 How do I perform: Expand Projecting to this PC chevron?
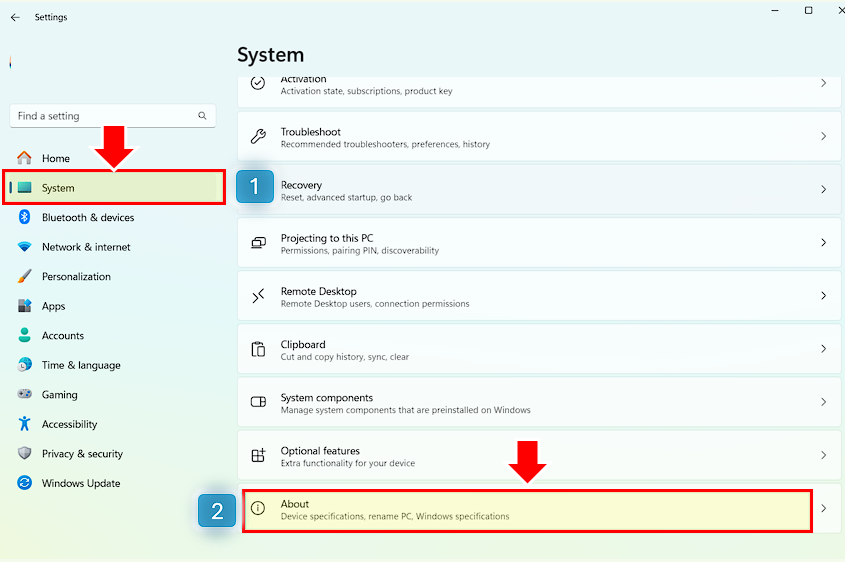tap(823, 242)
